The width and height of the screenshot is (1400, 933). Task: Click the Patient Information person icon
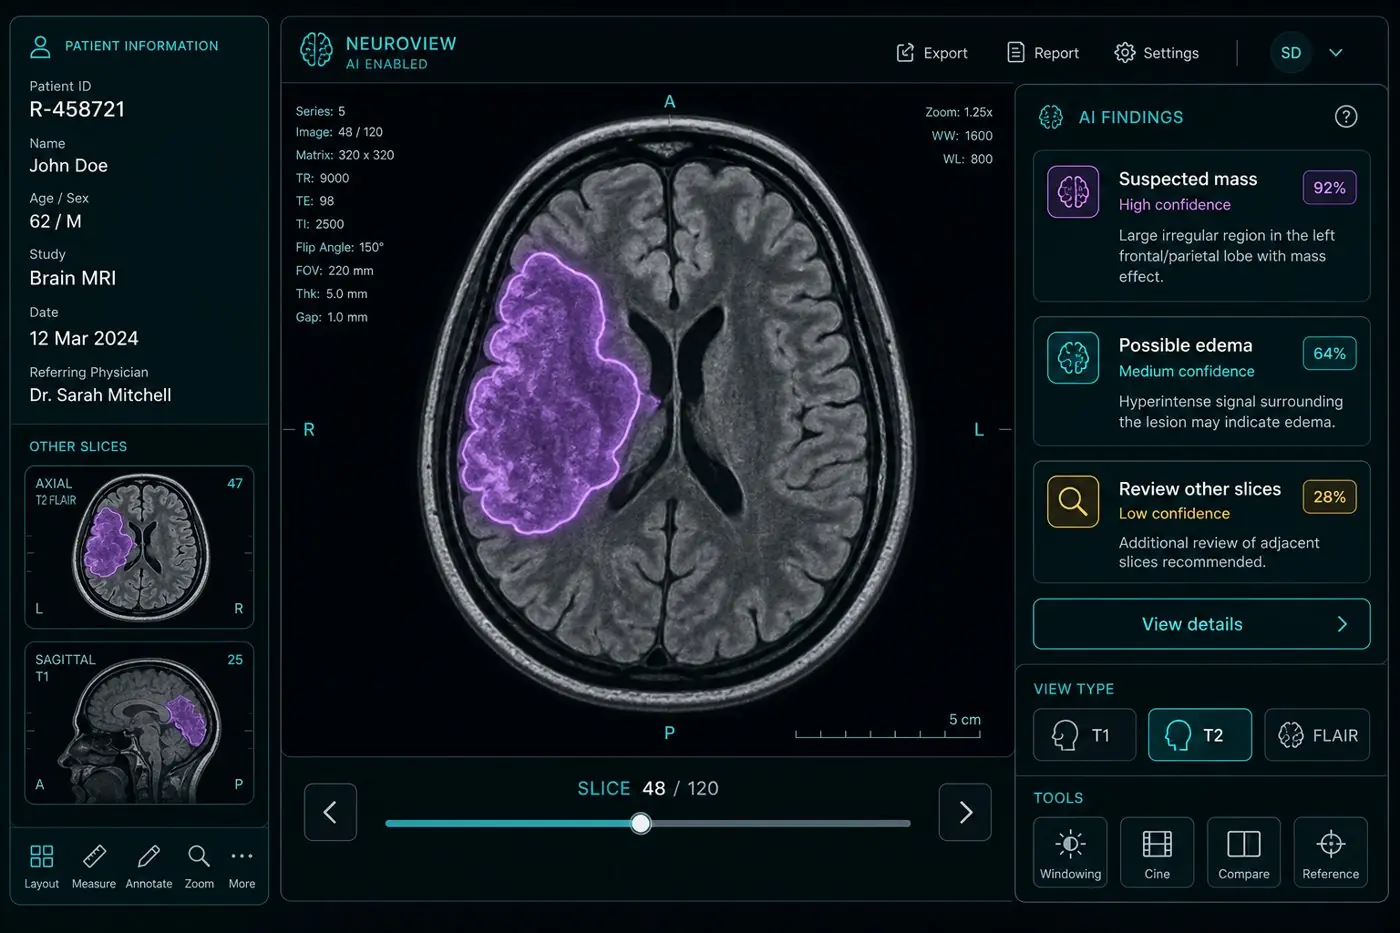[x=40, y=46]
